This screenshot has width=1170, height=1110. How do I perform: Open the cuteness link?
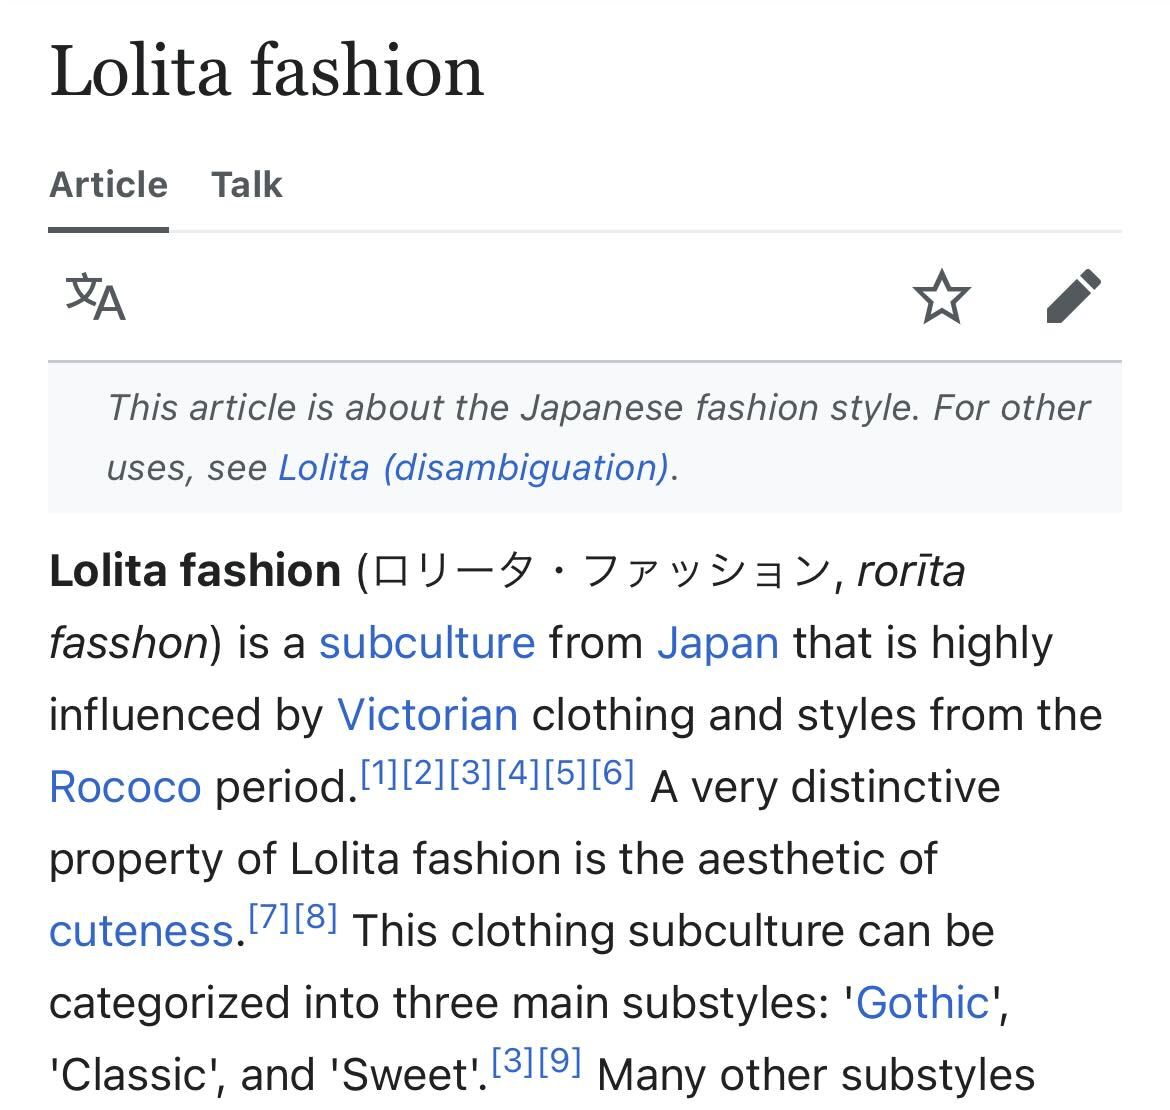142,931
